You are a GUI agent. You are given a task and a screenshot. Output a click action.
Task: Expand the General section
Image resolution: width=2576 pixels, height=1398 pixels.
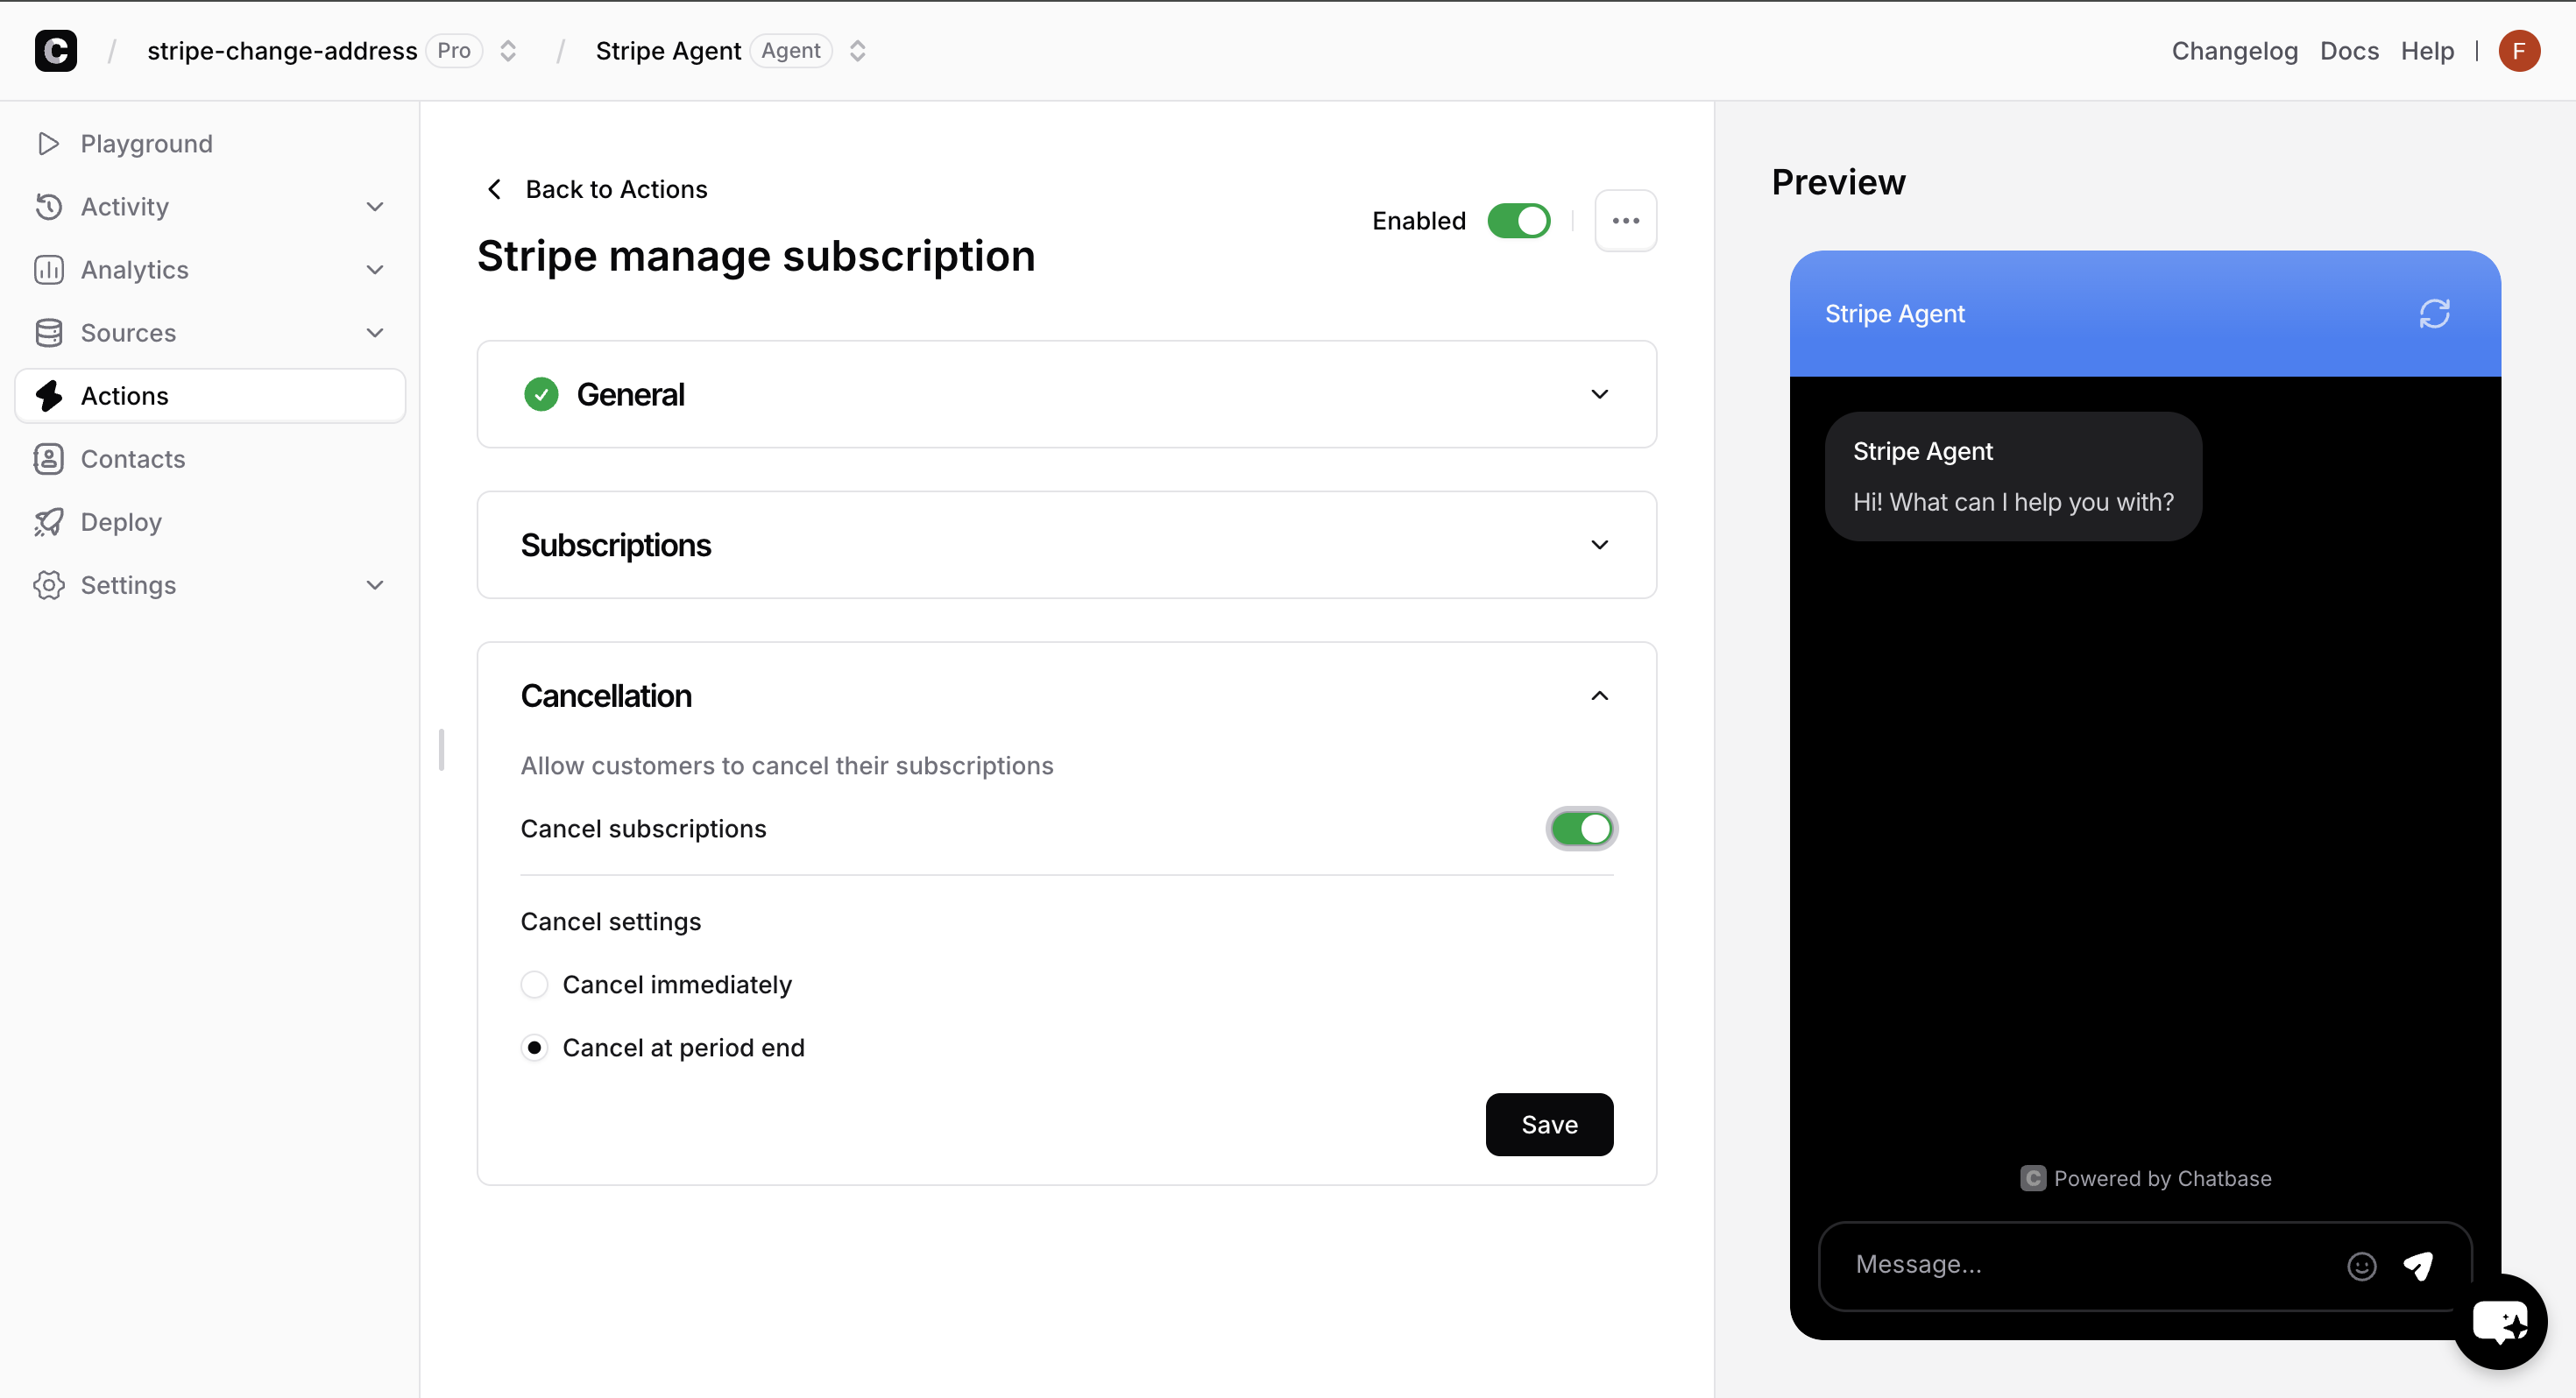coord(1599,394)
